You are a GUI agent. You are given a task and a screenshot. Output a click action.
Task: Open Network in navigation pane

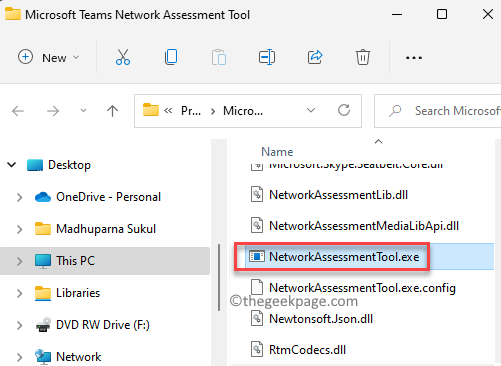pos(79,357)
